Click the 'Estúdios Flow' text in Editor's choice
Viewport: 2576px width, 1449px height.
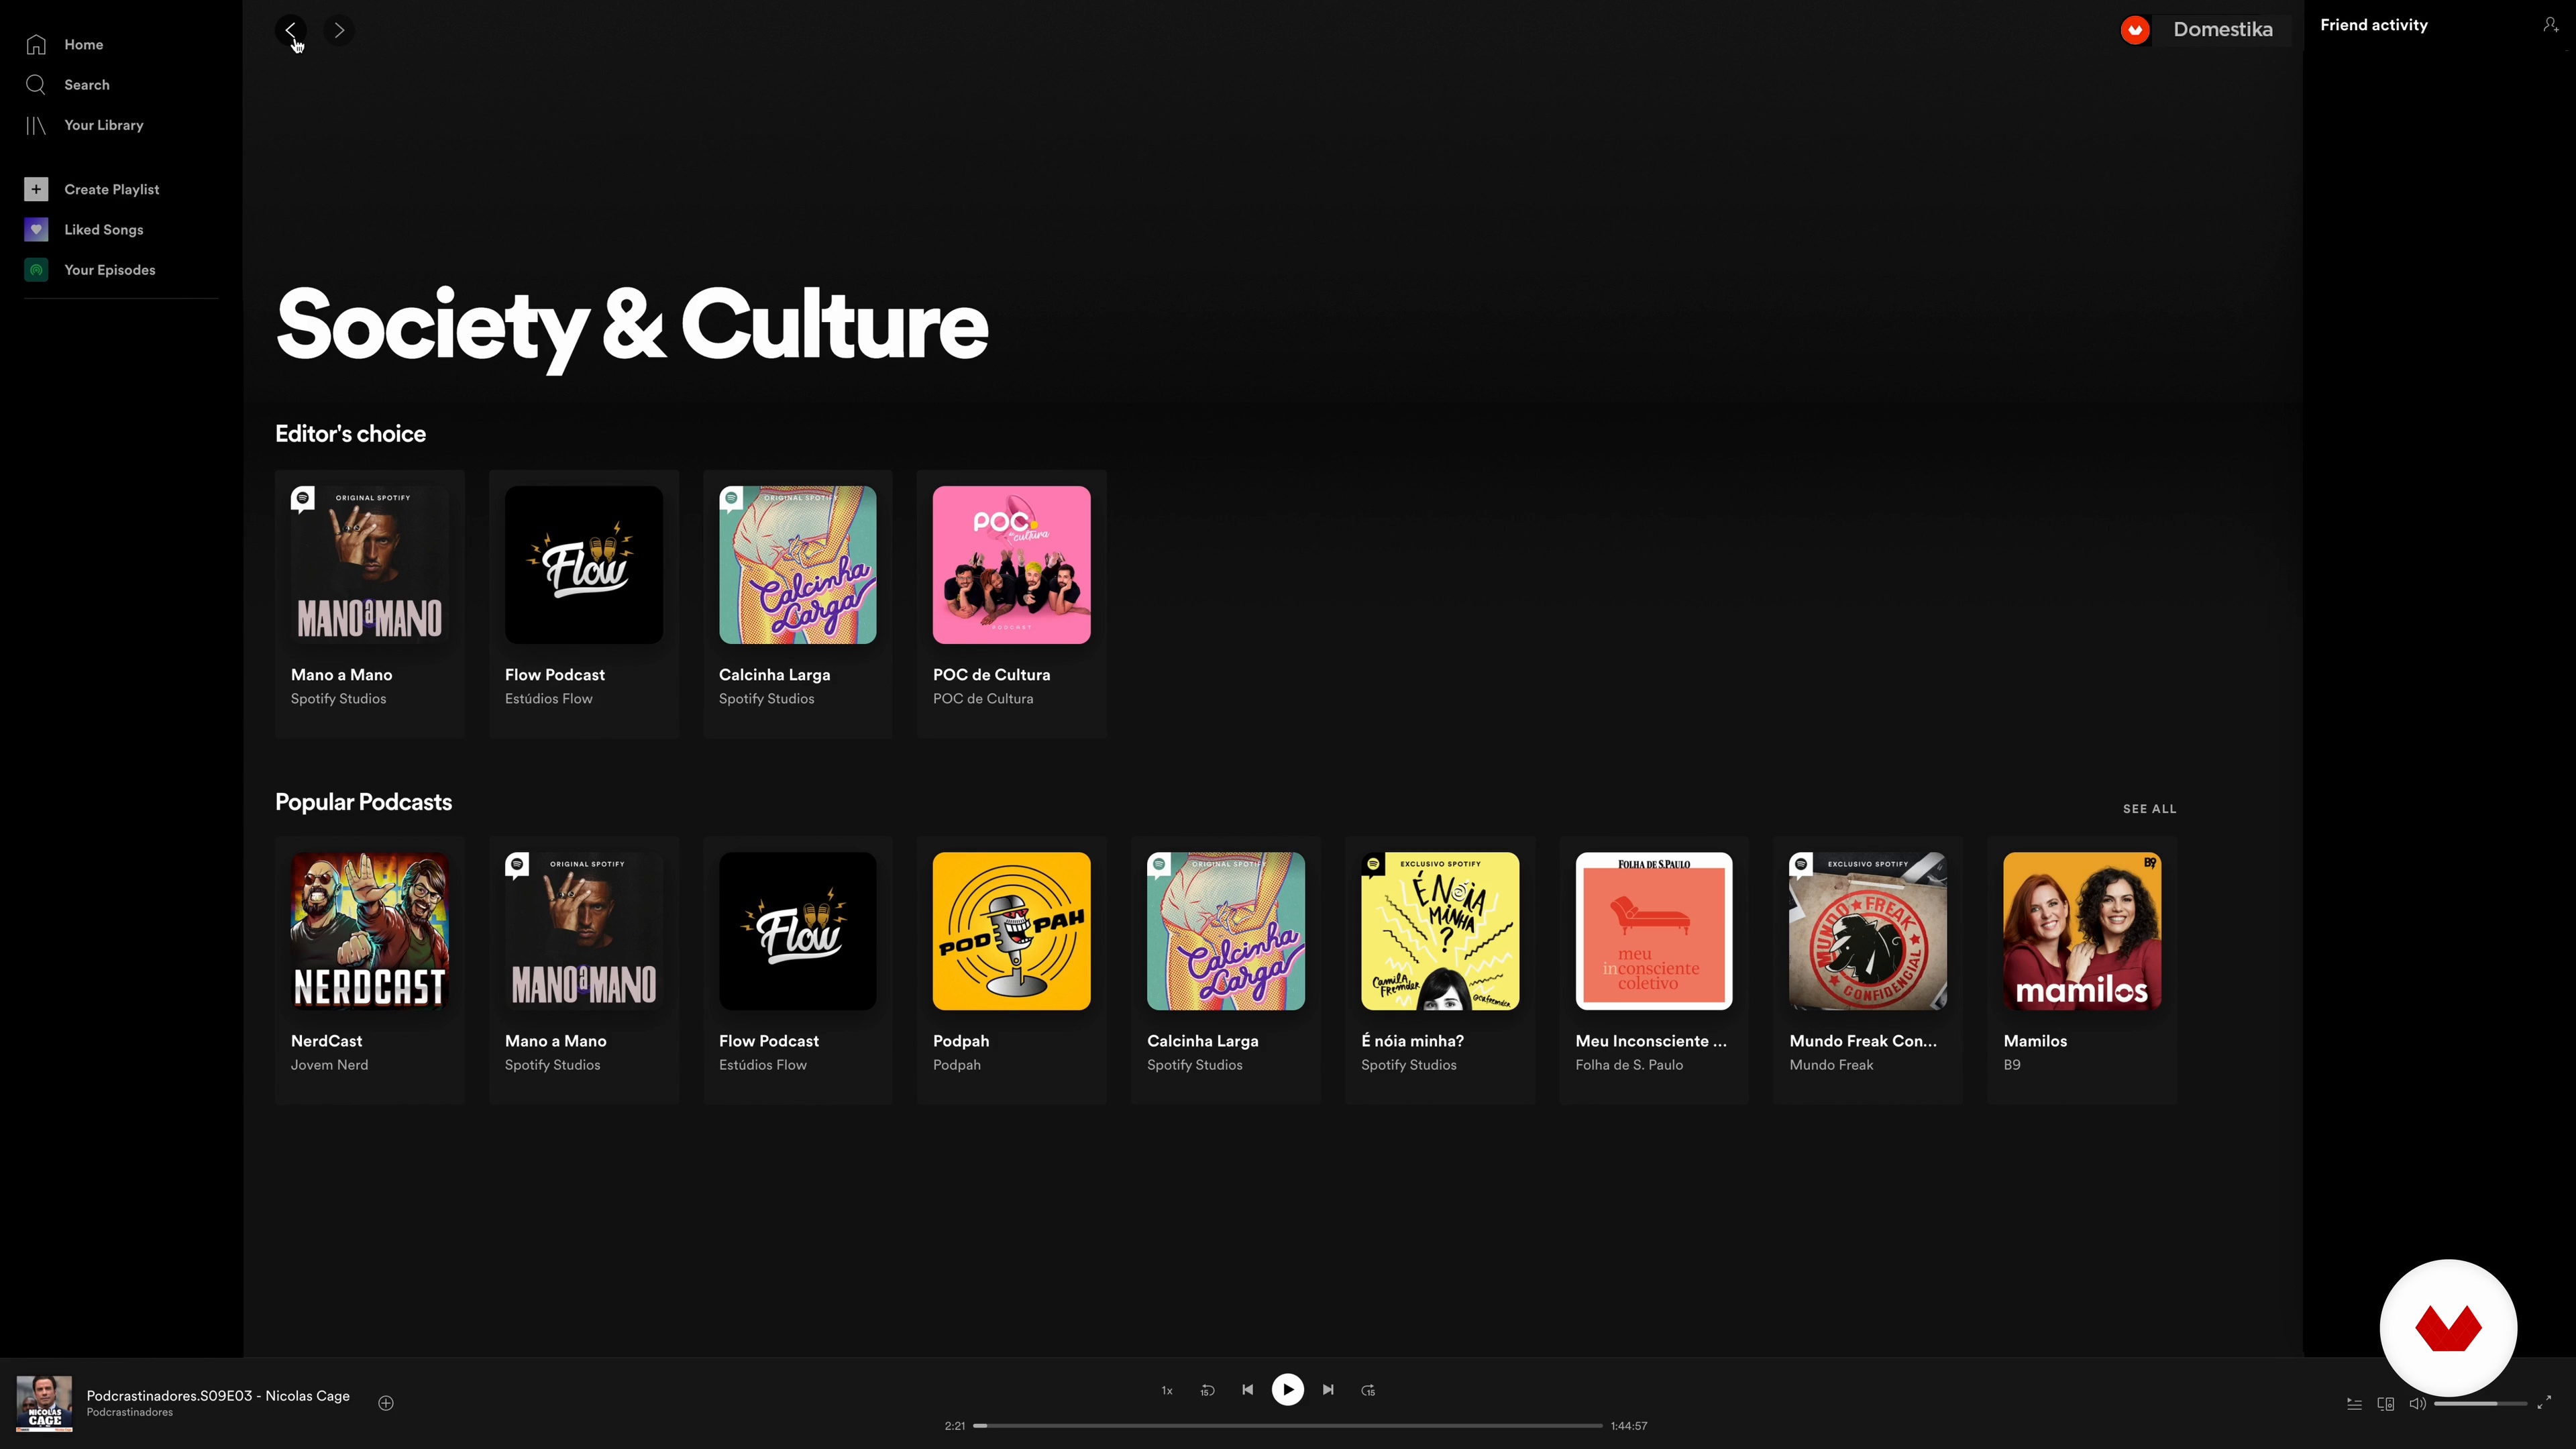coord(548,698)
